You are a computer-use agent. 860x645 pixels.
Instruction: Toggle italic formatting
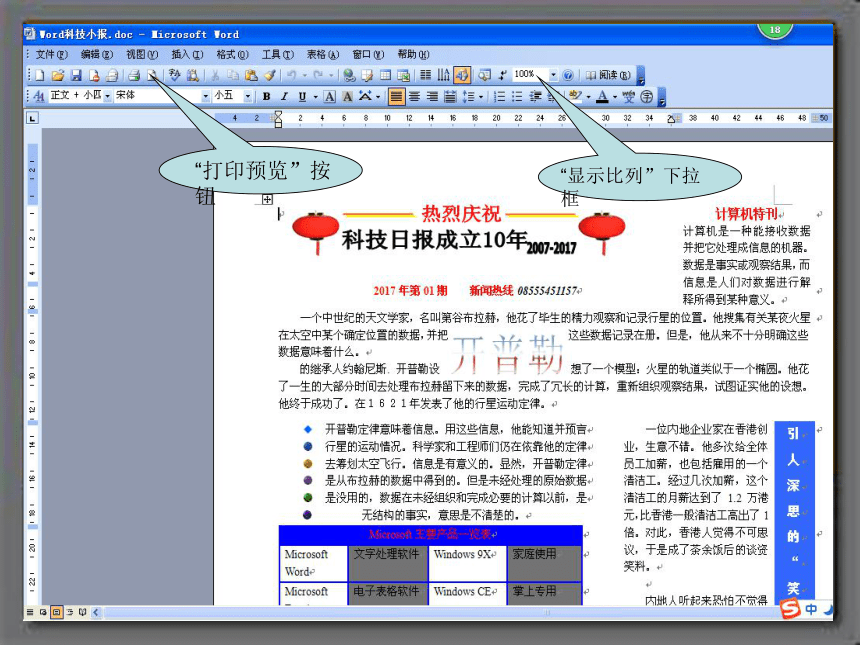[284, 97]
